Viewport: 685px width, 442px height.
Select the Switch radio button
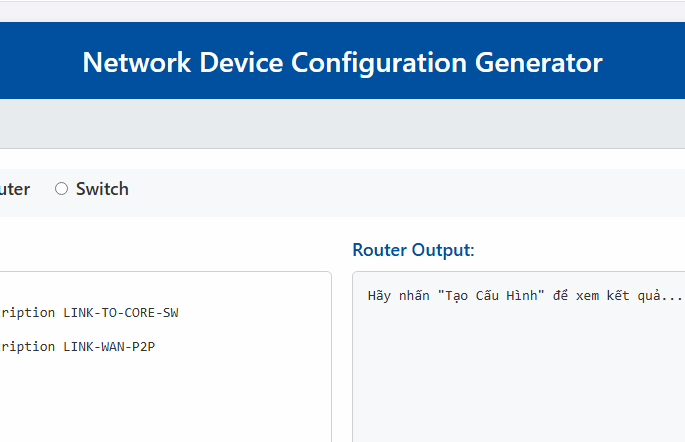coord(61,189)
